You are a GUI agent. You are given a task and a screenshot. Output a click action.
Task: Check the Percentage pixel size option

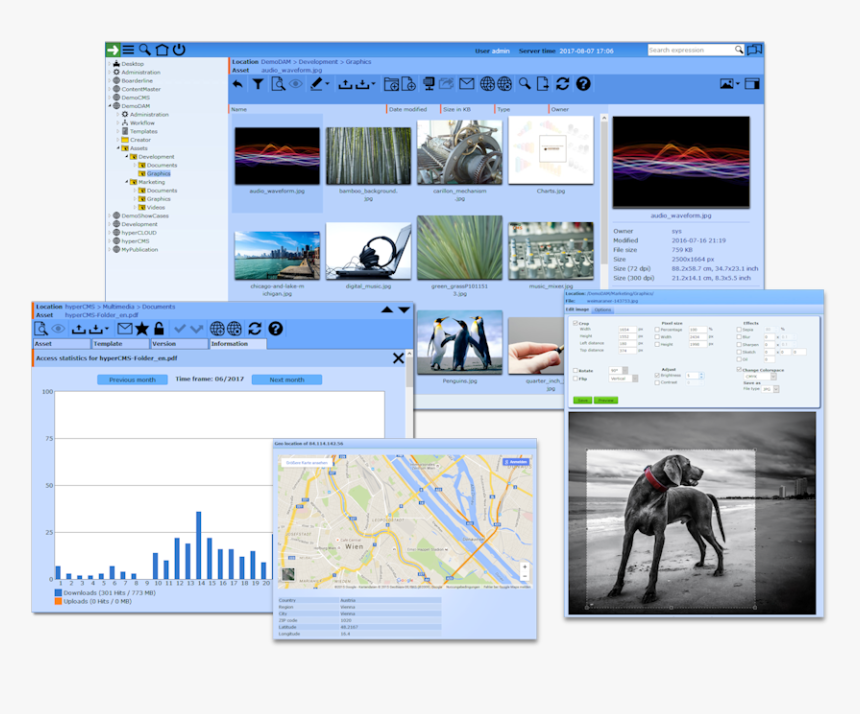(657, 330)
